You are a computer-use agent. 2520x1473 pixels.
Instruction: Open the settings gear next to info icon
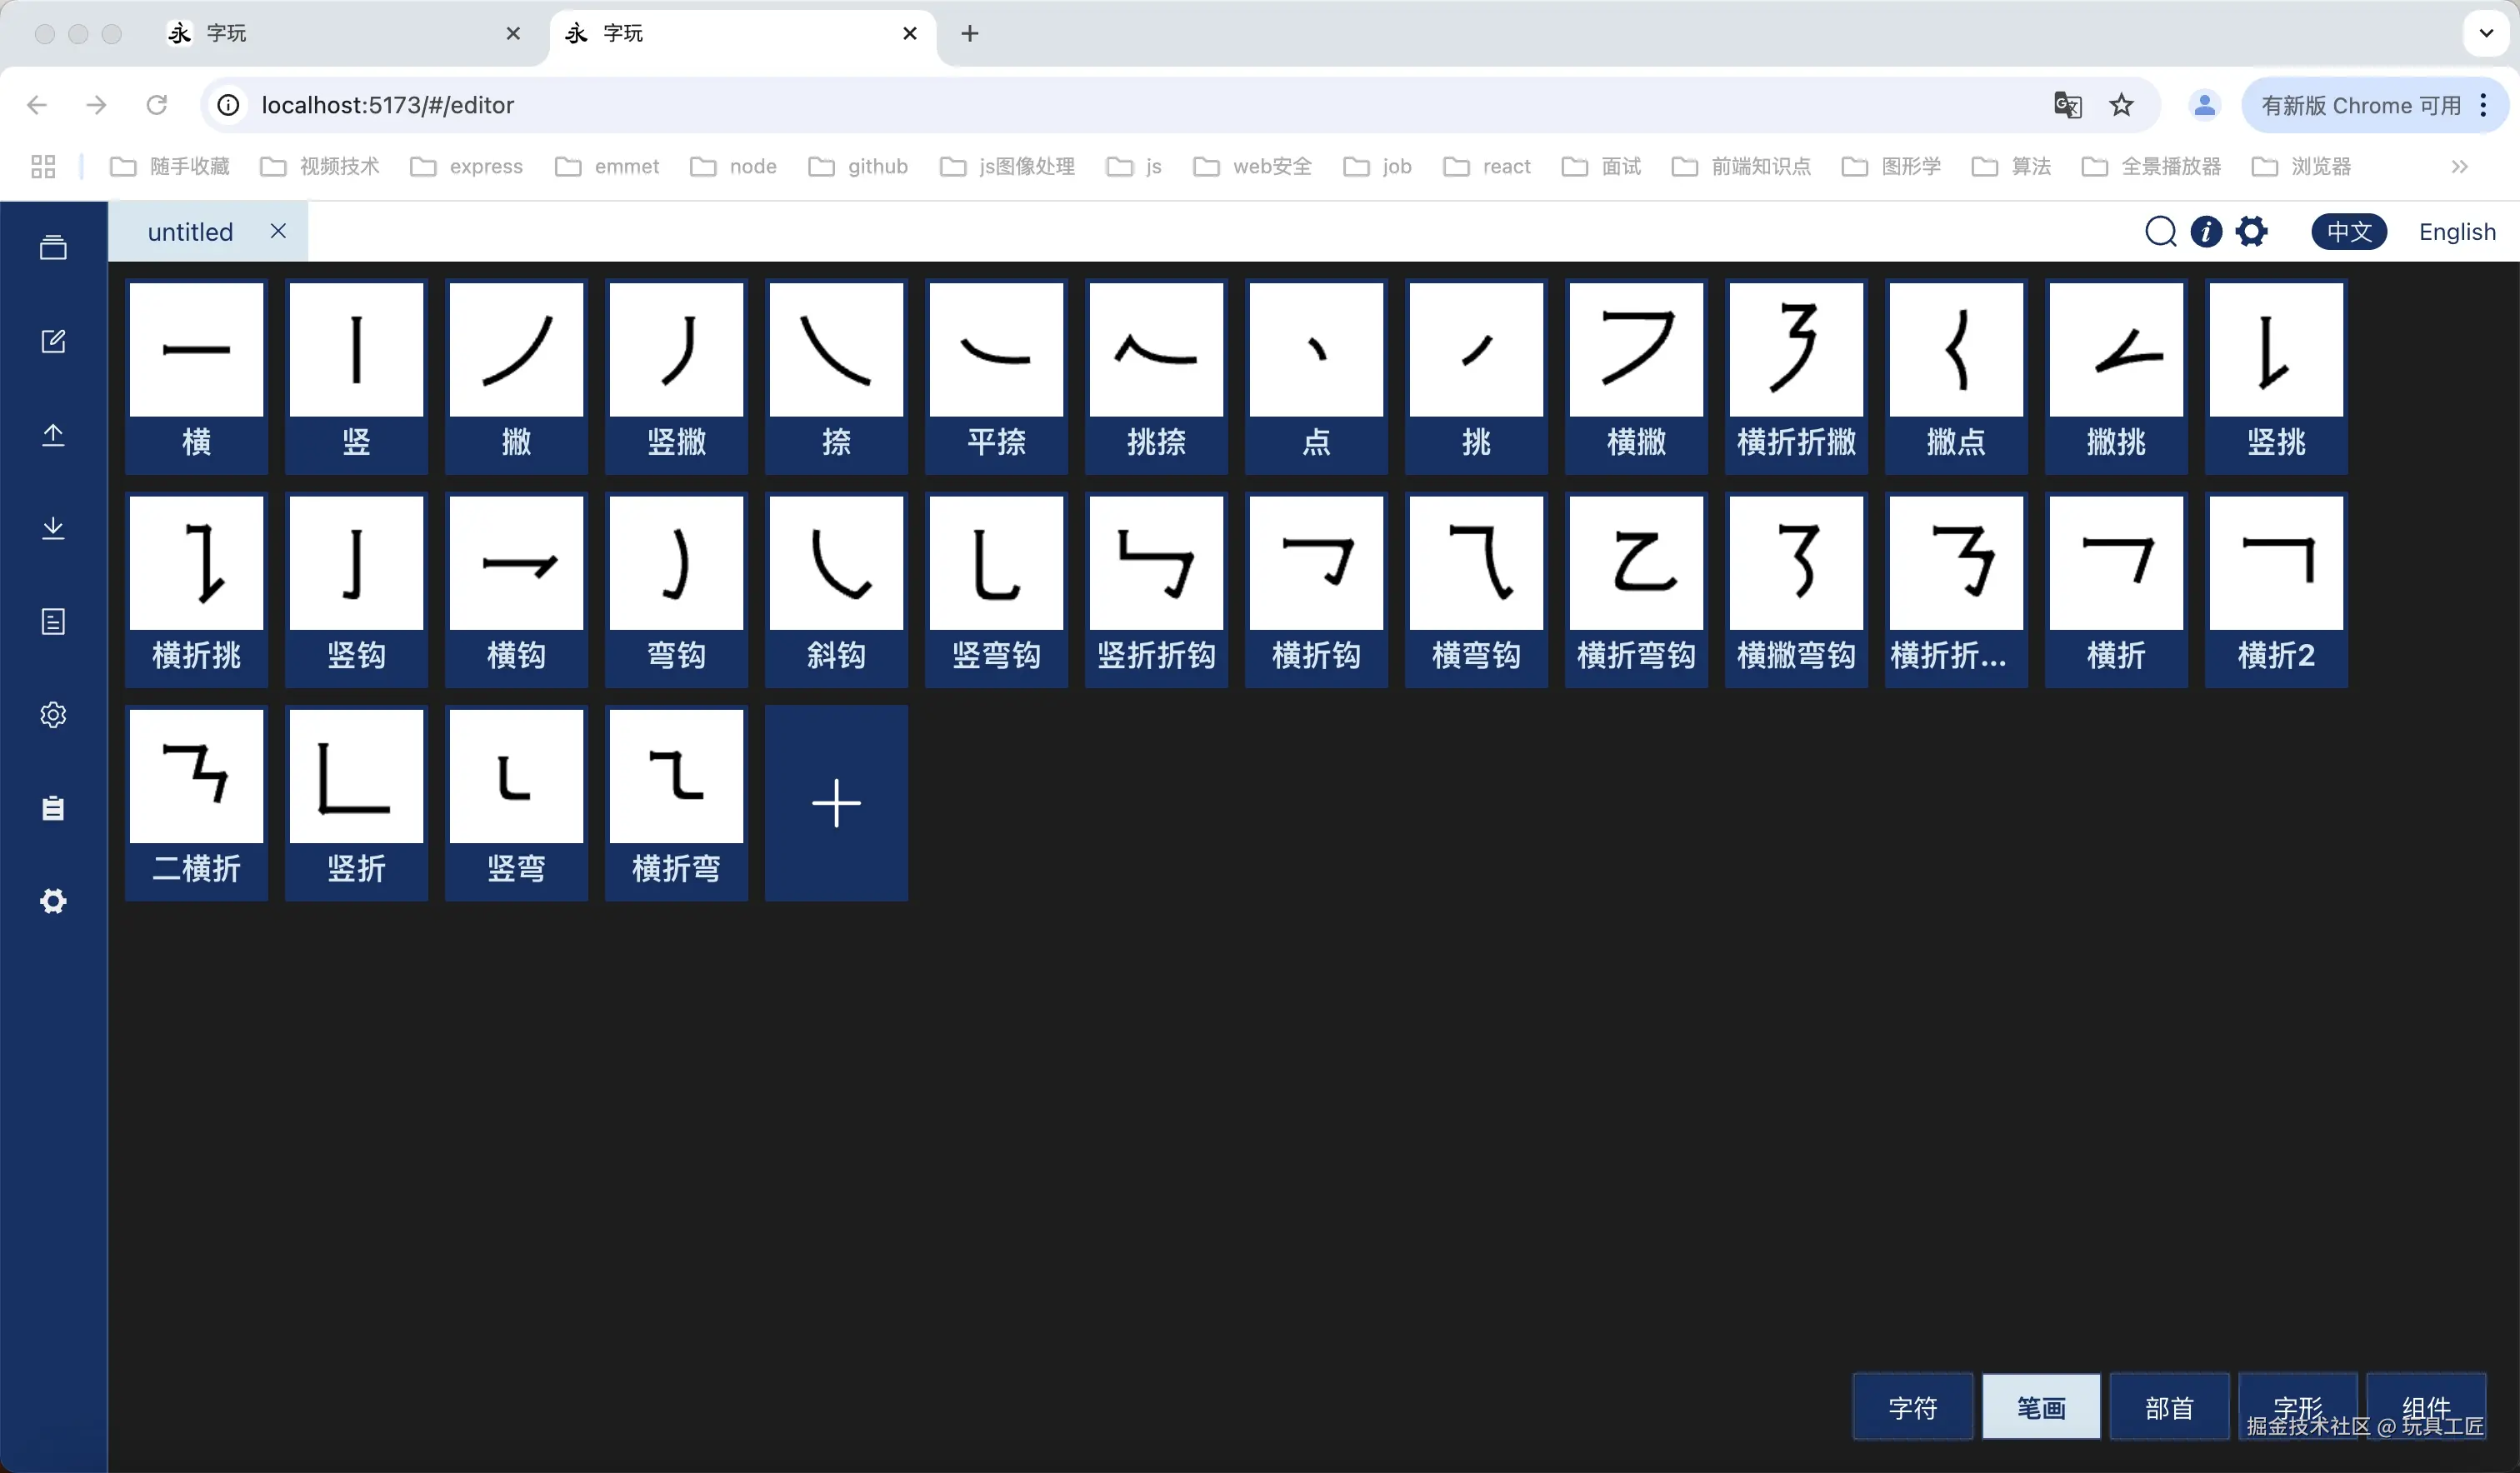tap(2252, 232)
